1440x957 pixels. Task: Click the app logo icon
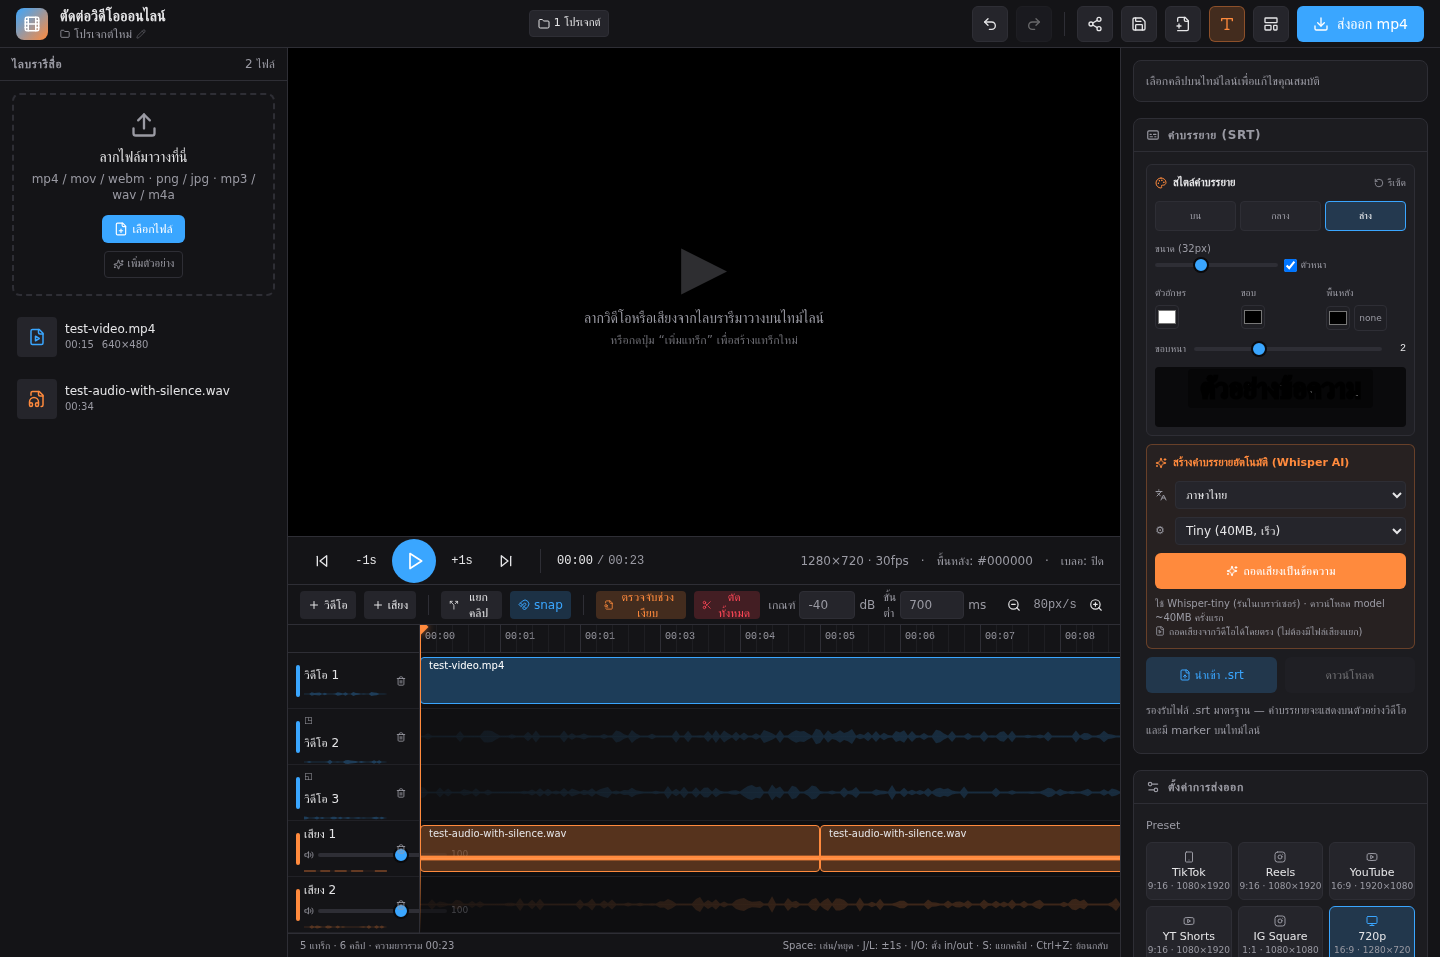click(x=32, y=24)
